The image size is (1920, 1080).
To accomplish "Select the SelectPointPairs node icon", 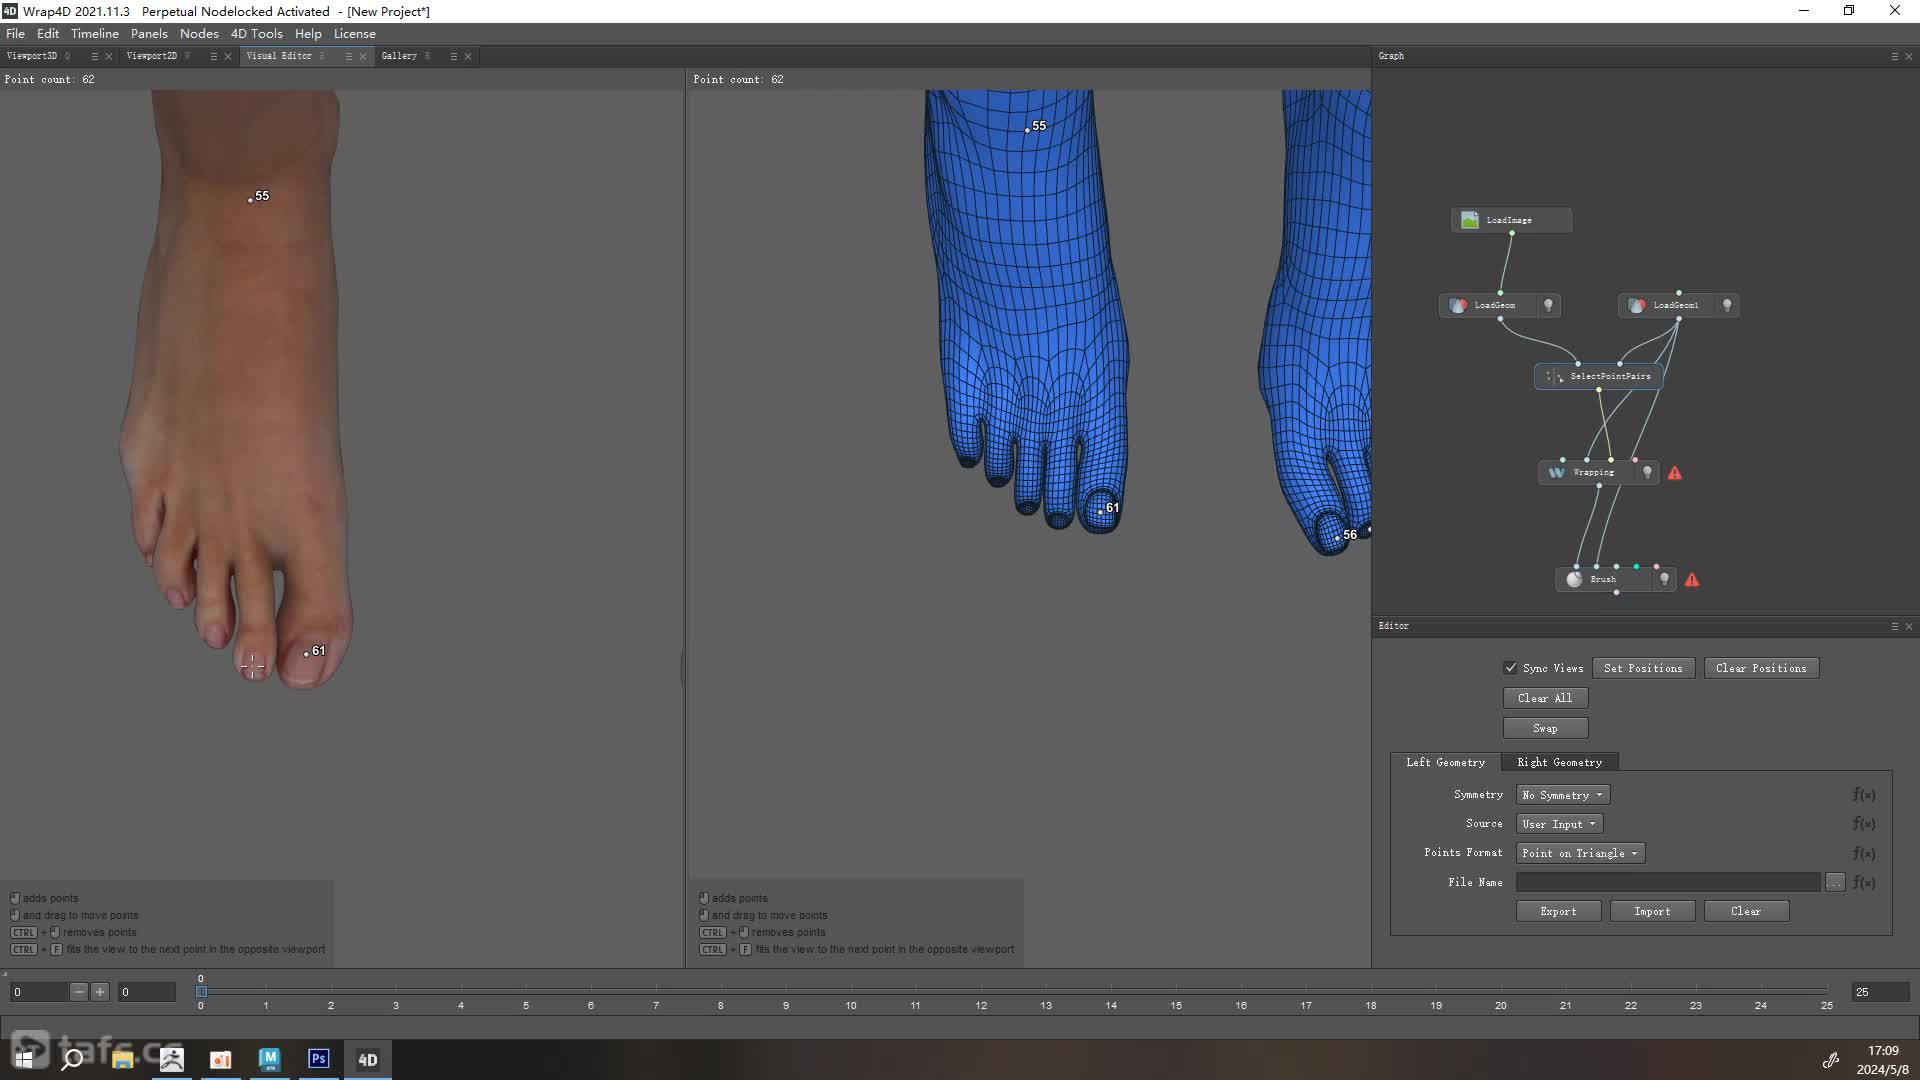I will [x=1555, y=376].
